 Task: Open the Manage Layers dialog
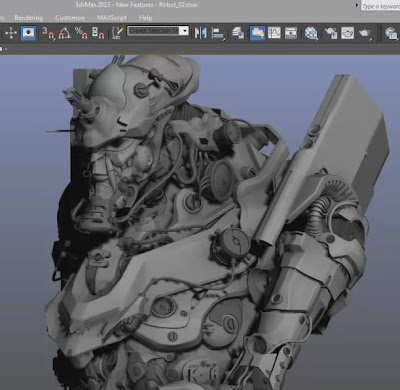(238, 33)
